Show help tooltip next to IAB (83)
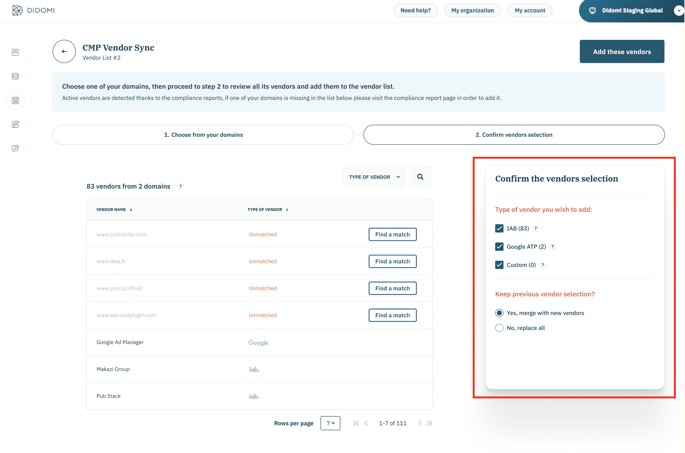This screenshot has width=685, height=453. [536, 228]
